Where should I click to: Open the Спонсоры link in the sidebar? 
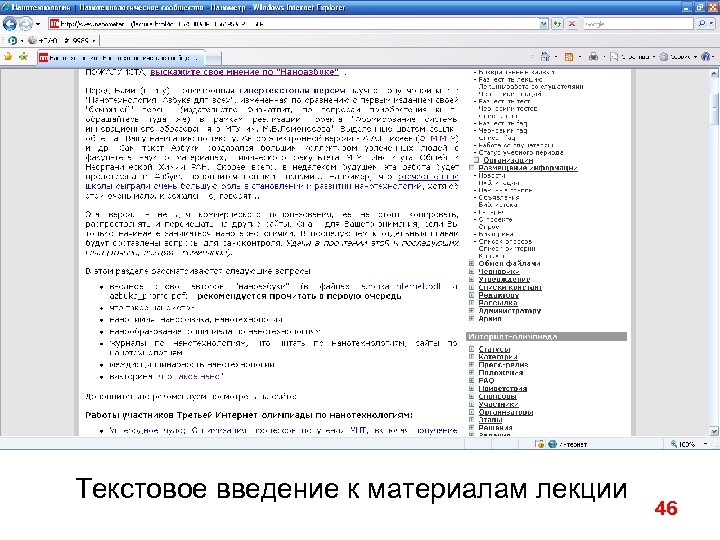497,396
